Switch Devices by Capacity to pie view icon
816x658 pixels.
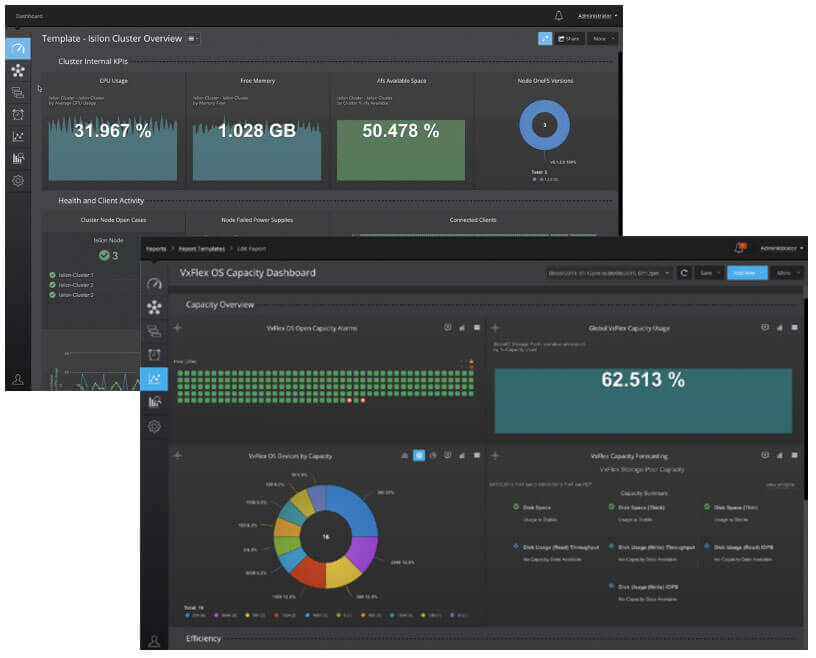tap(433, 455)
